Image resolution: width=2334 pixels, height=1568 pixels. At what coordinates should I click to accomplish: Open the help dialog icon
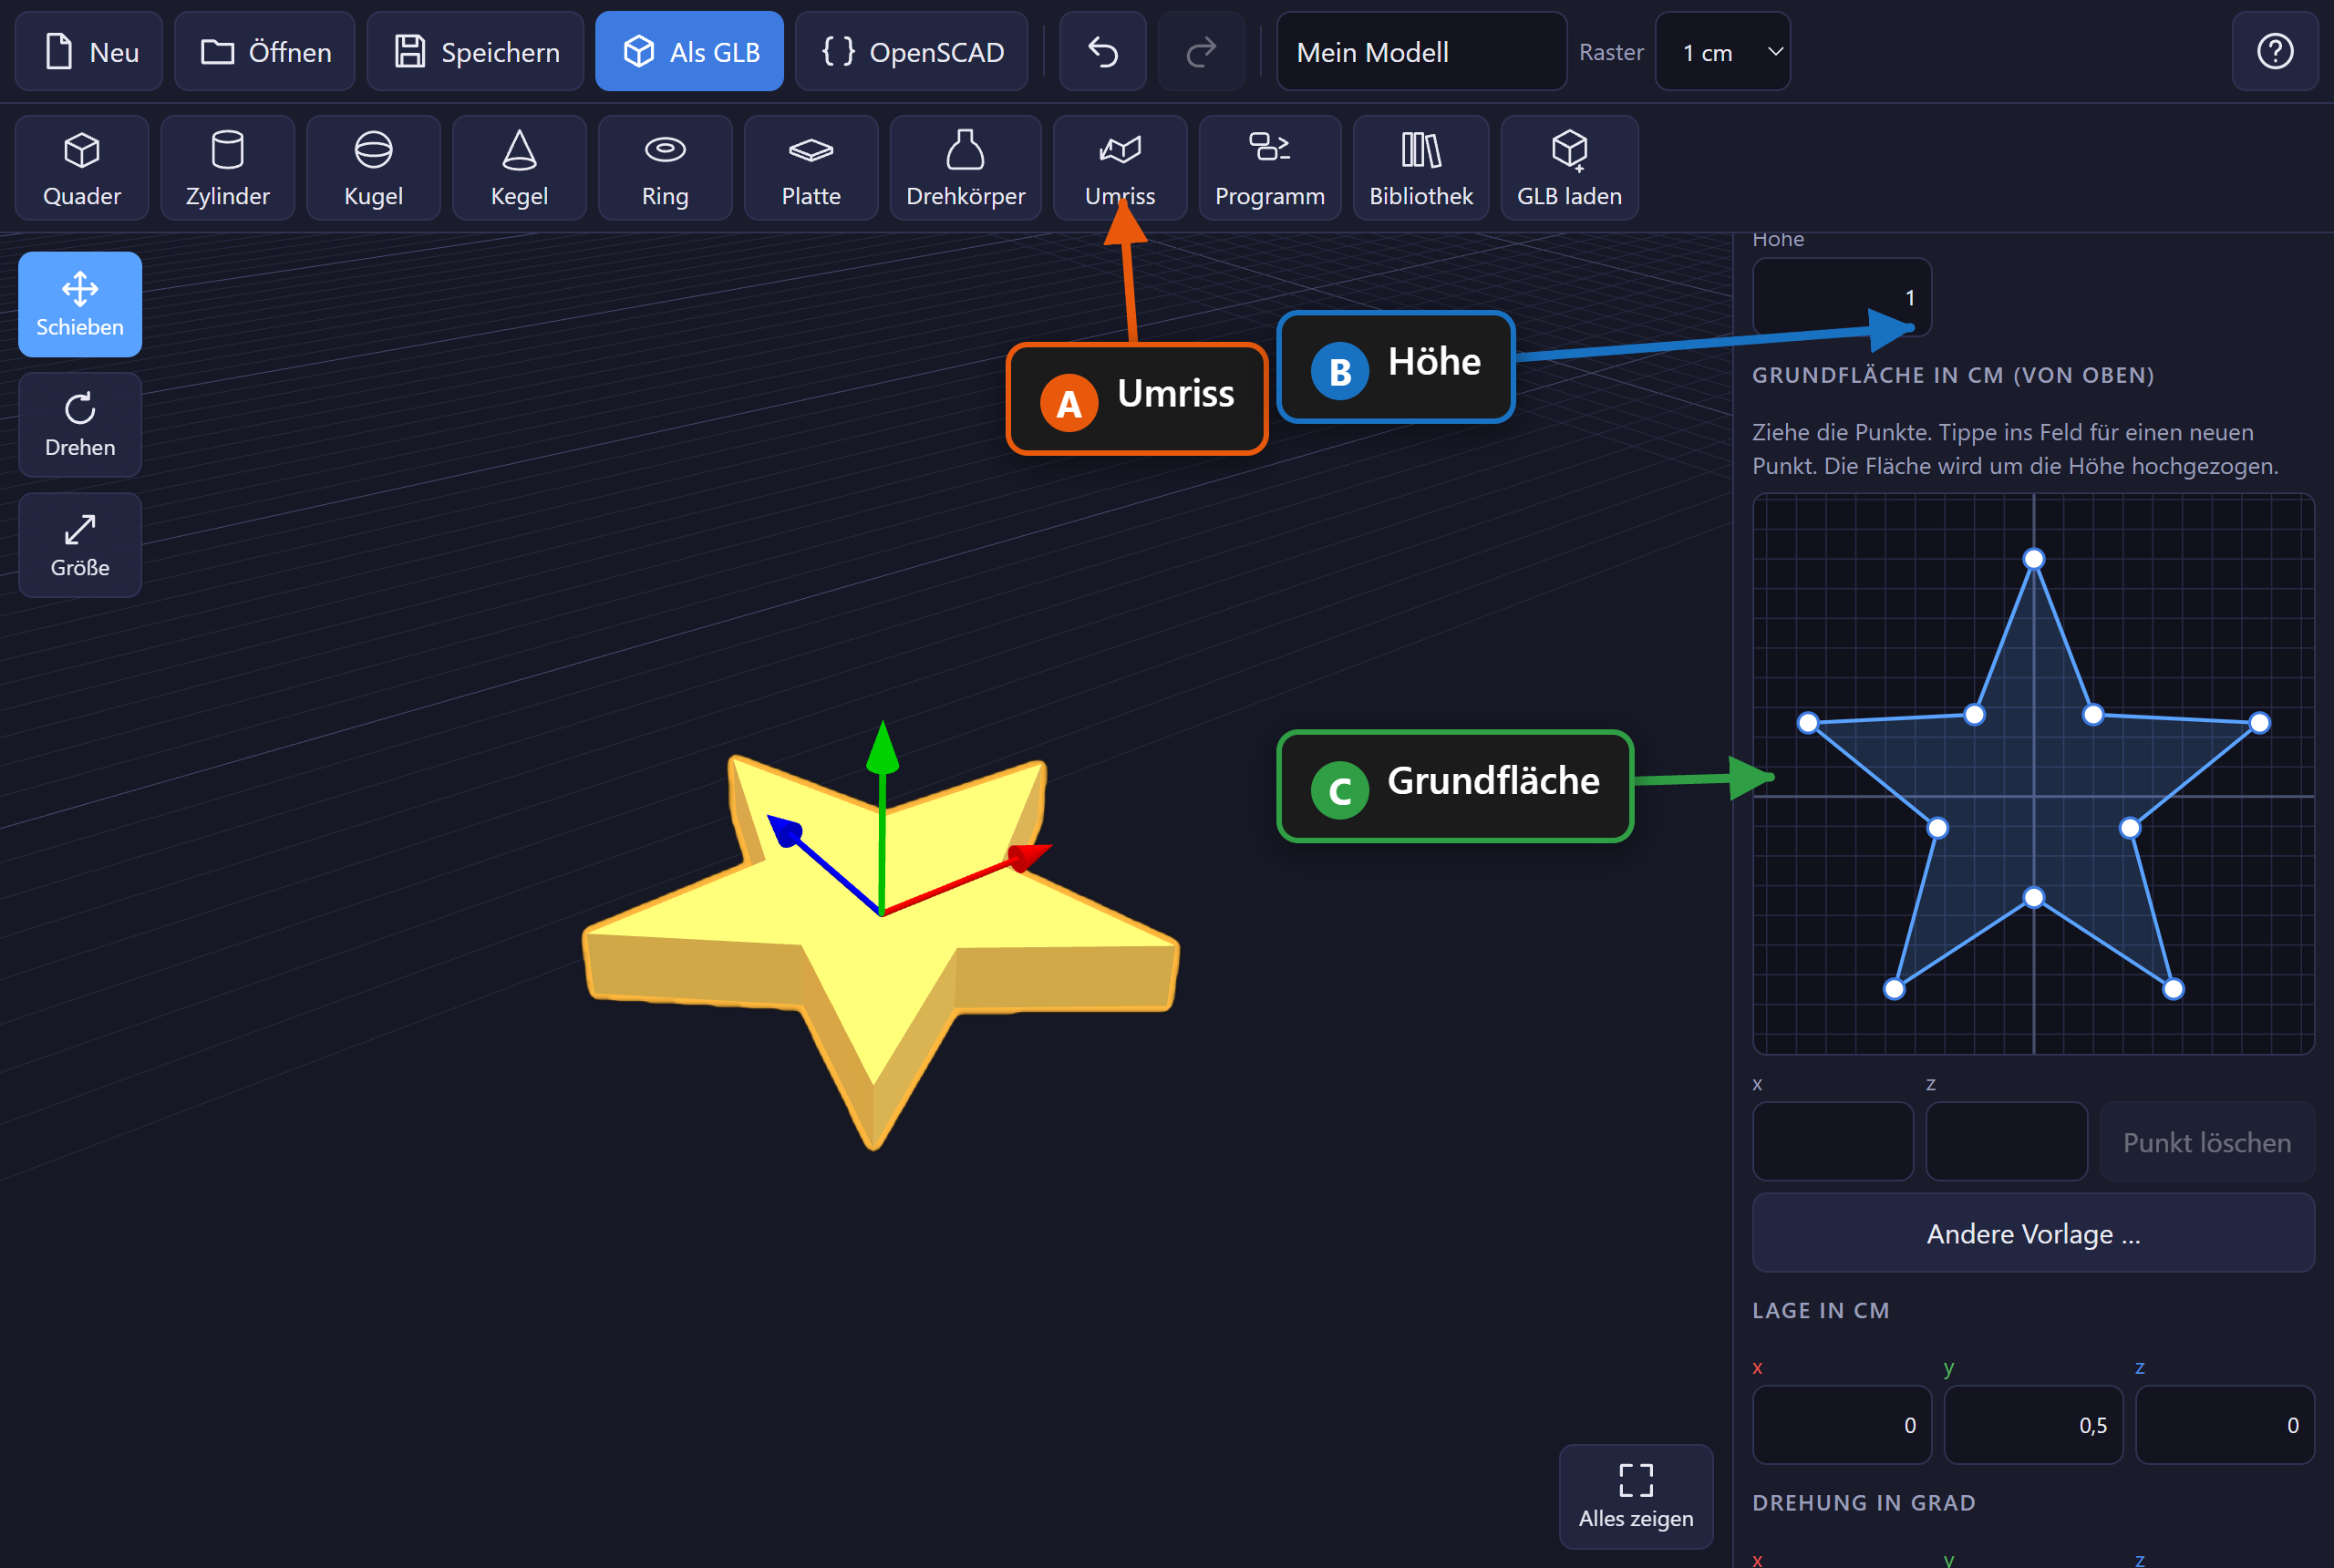(2274, 51)
